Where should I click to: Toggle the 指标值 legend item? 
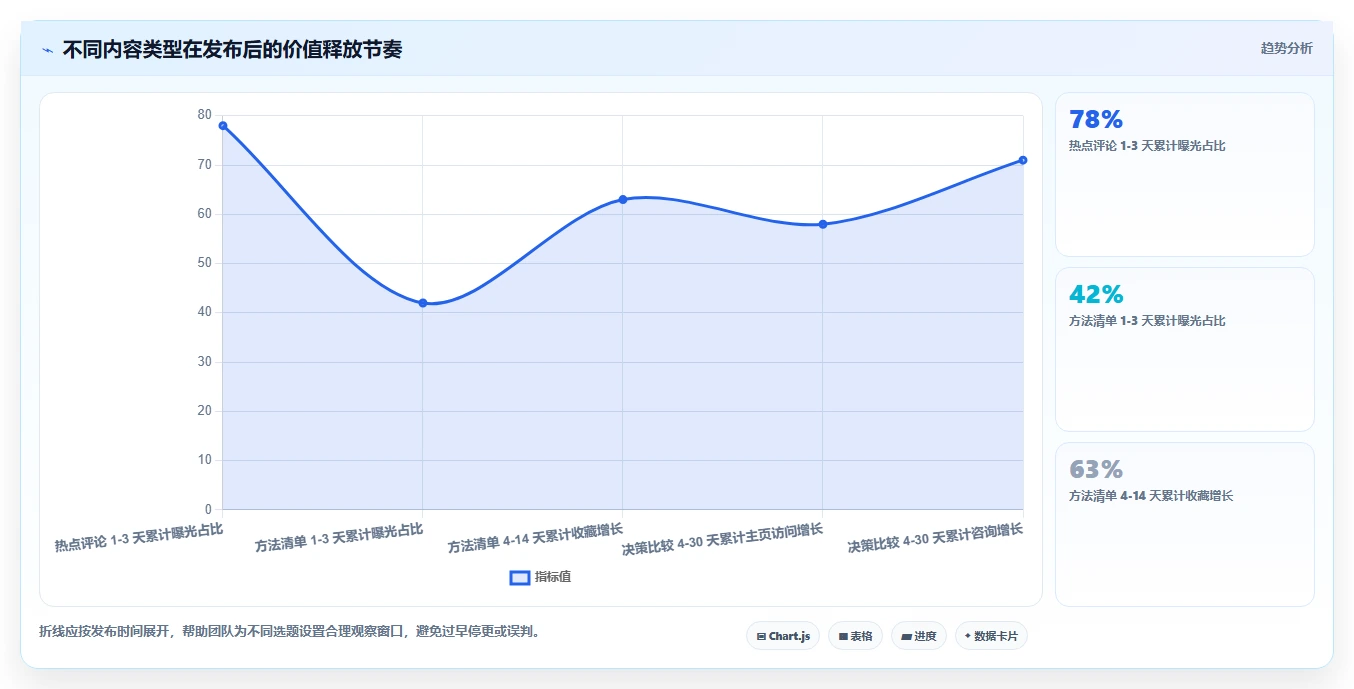[540, 577]
